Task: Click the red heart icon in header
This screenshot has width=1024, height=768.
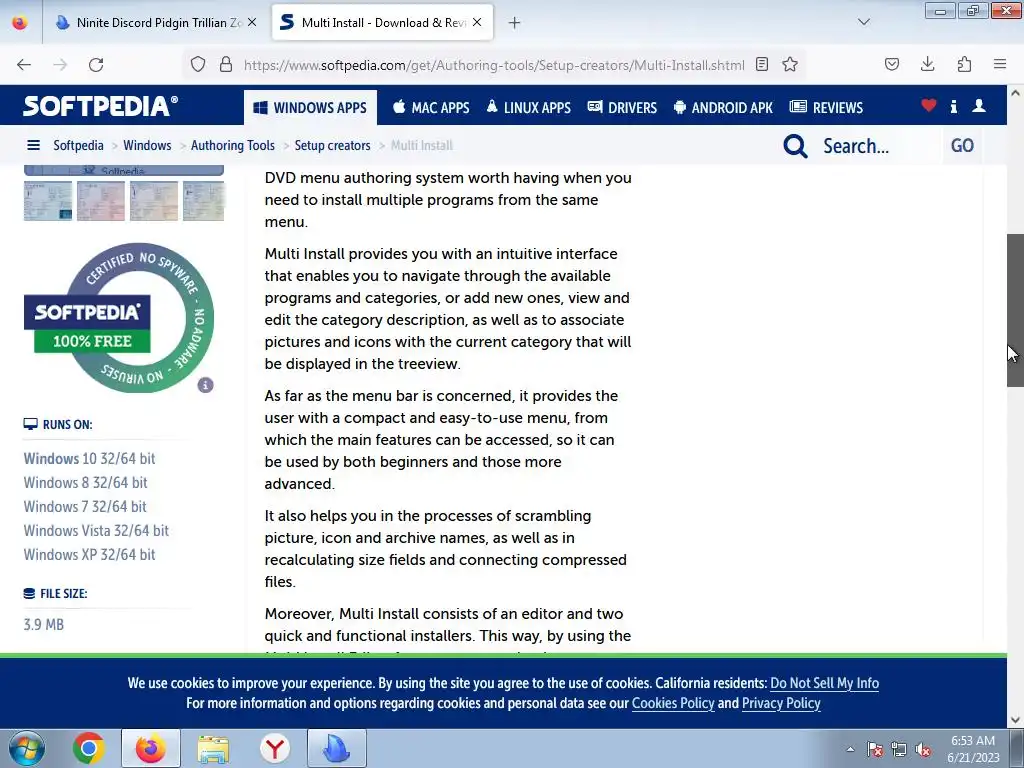Action: pyautogui.click(x=929, y=105)
